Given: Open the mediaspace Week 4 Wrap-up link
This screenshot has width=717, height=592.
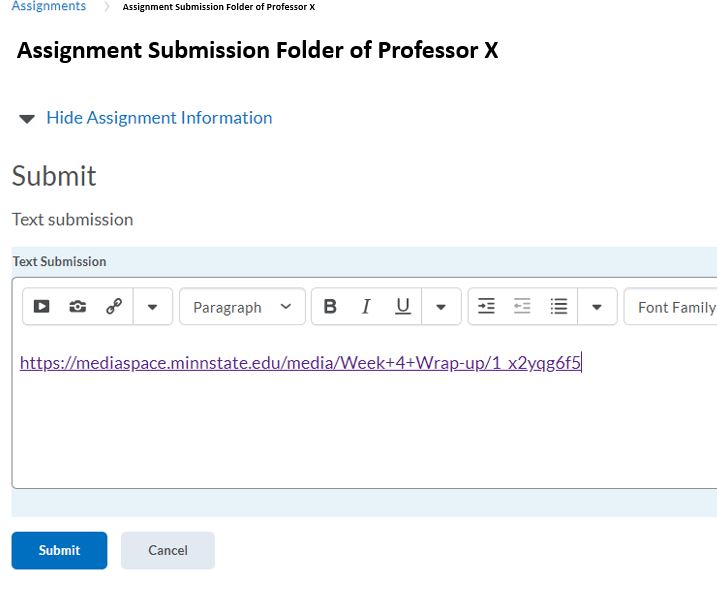Looking at the screenshot, I should point(300,363).
